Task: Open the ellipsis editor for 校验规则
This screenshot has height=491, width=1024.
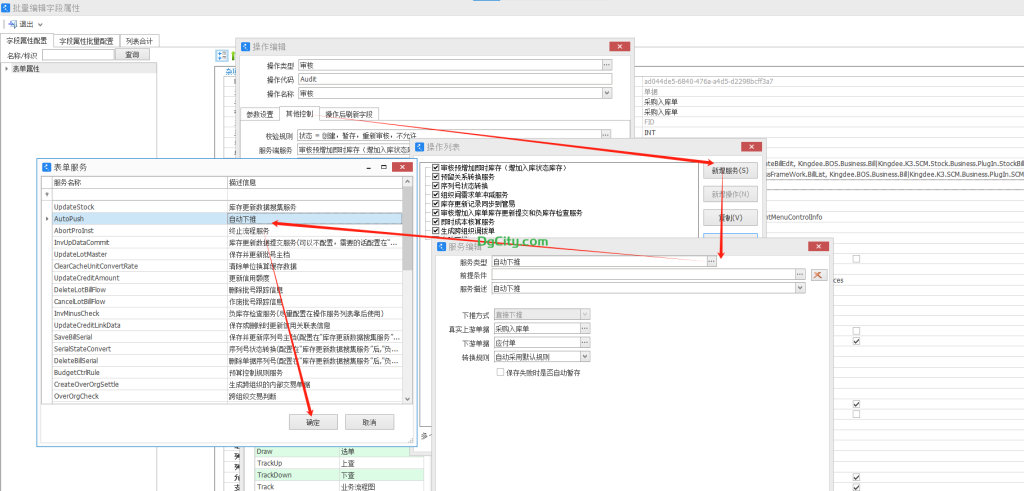Action: [x=606, y=135]
